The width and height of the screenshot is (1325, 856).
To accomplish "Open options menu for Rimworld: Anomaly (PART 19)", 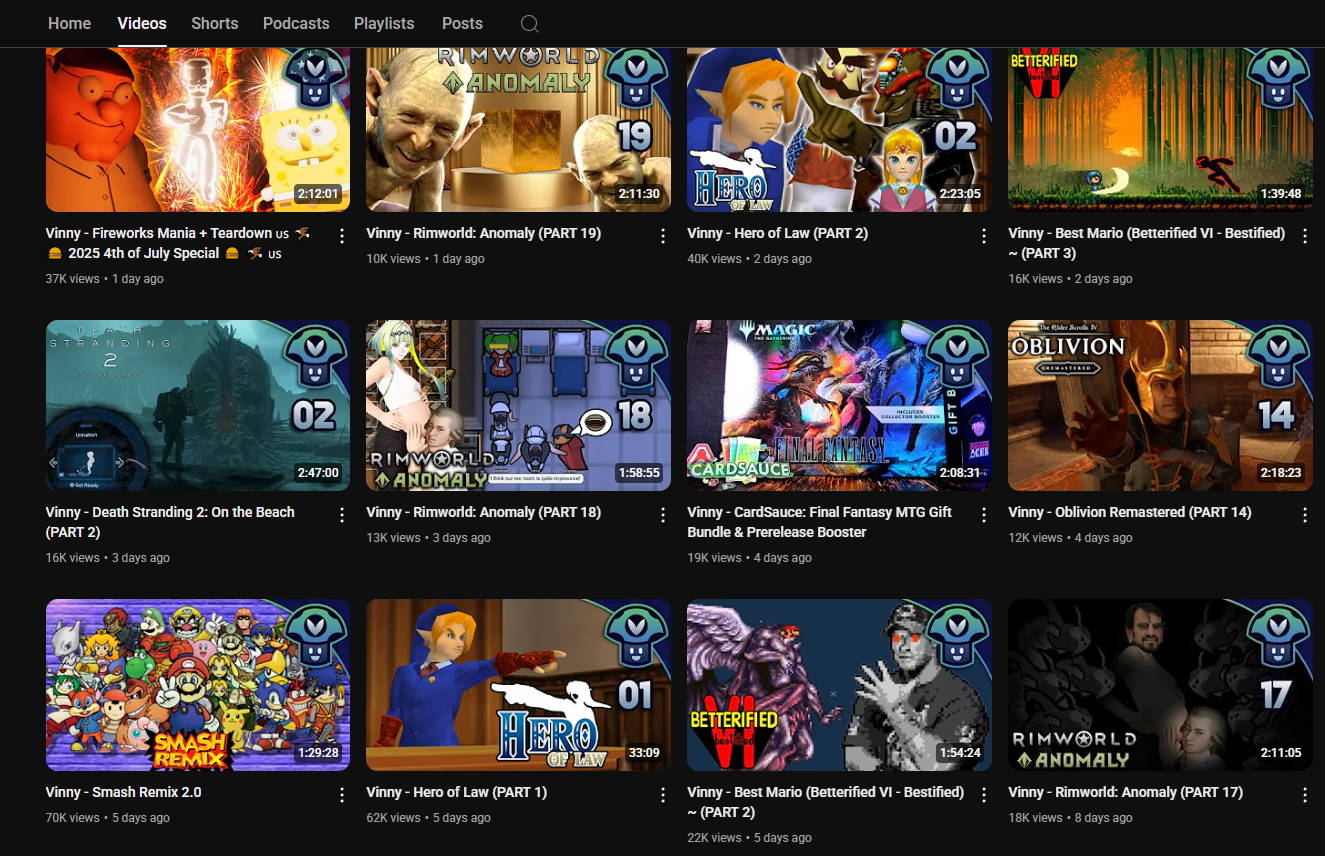I will pos(662,236).
